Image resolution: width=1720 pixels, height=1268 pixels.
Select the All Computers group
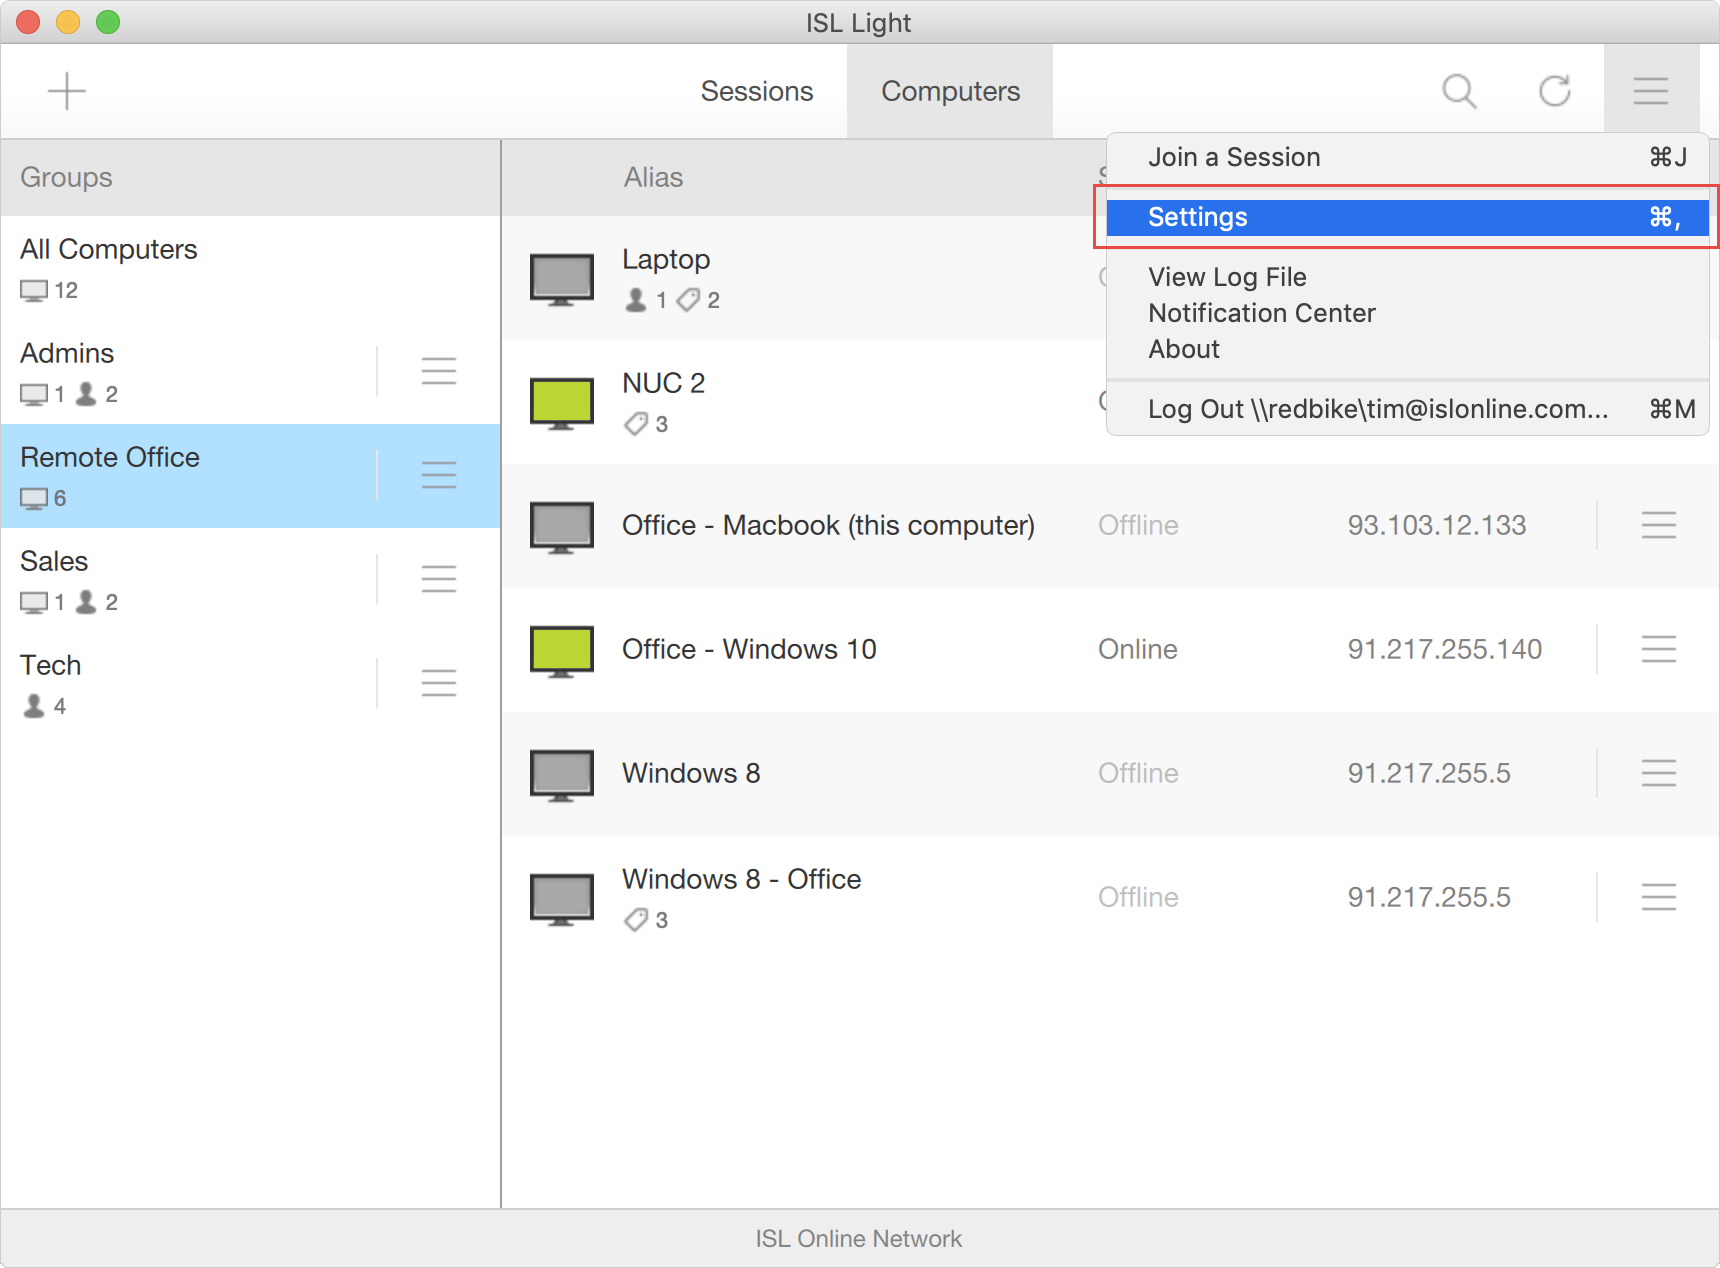pos(250,268)
